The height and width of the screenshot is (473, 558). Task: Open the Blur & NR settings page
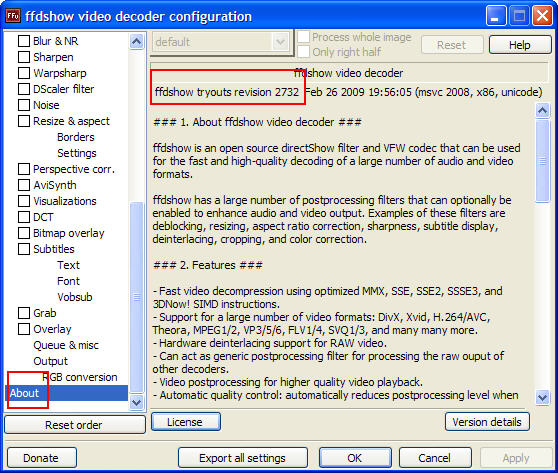point(56,41)
